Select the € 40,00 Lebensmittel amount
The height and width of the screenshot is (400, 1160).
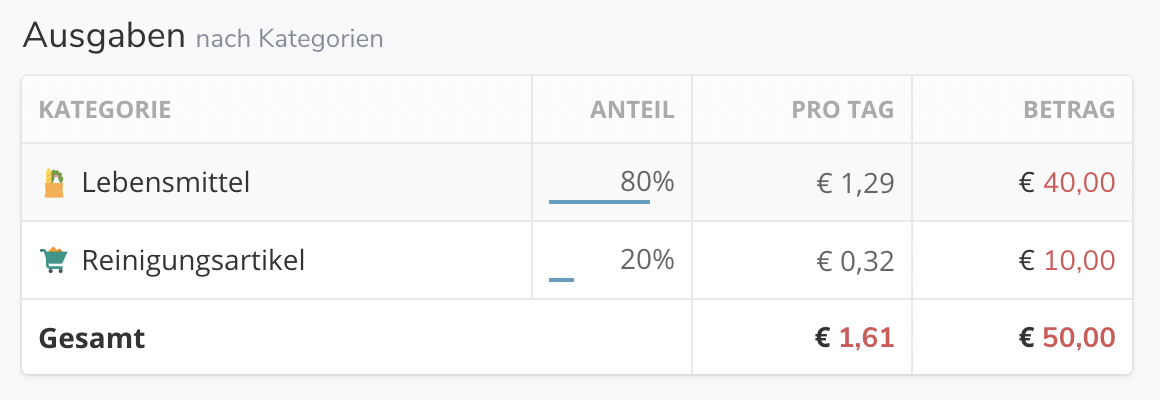pyautogui.click(x=1067, y=183)
